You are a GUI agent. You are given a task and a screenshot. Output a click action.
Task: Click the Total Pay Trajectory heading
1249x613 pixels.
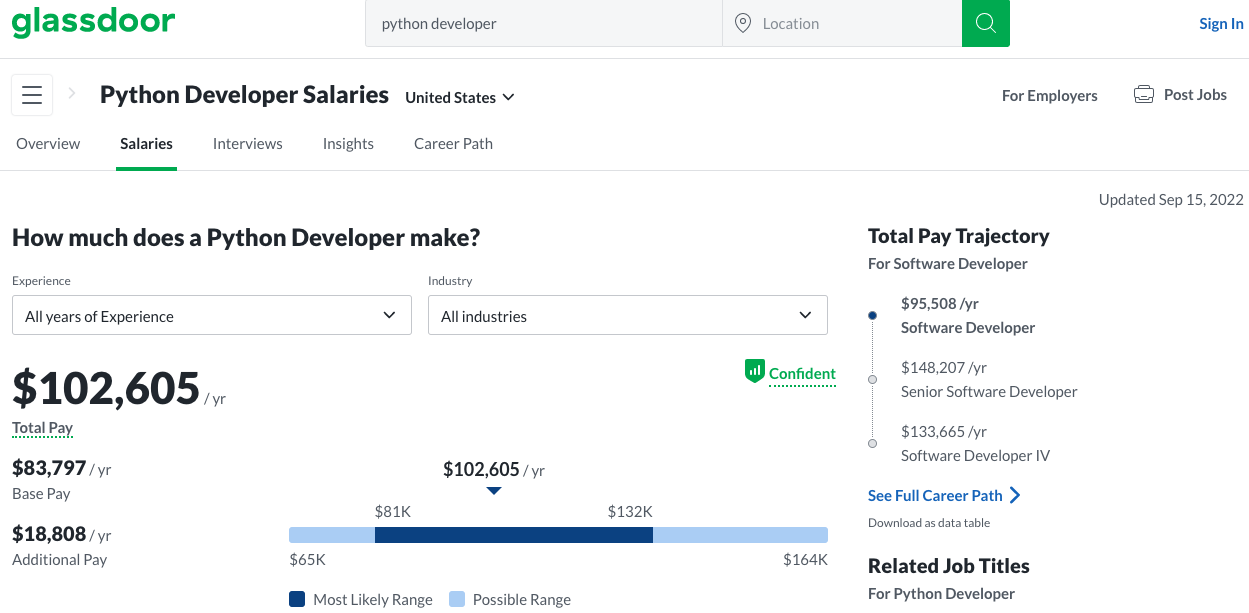959,236
